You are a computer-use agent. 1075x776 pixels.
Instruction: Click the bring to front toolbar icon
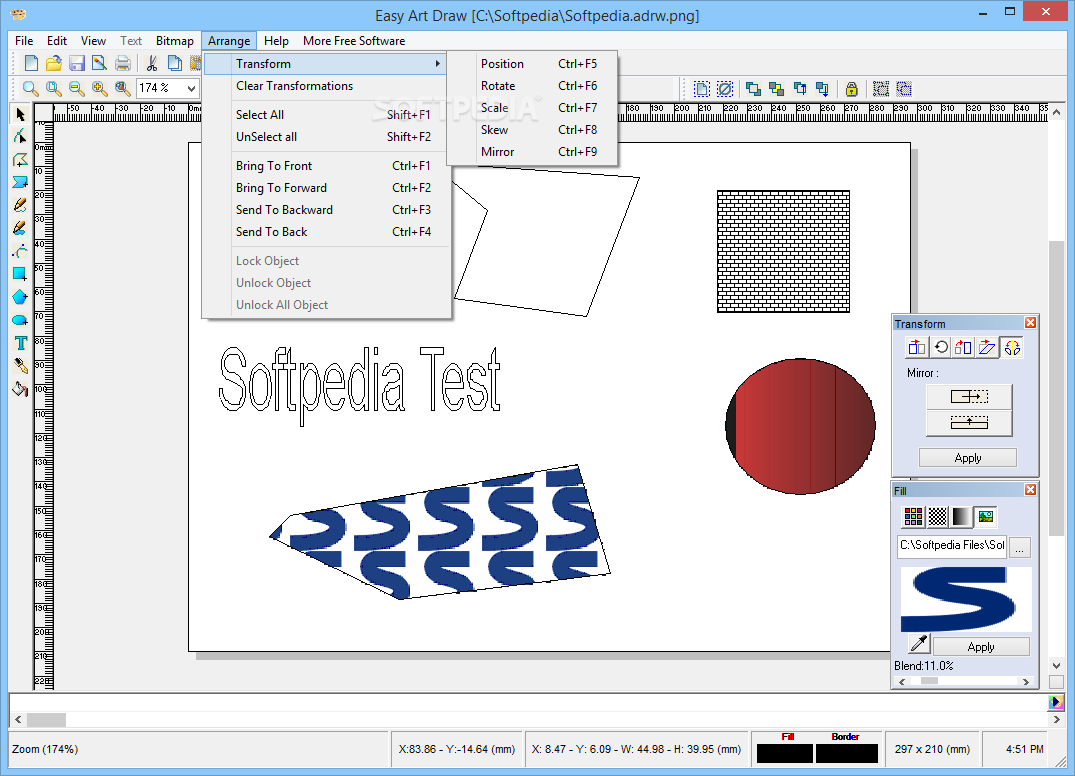pos(753,89)
